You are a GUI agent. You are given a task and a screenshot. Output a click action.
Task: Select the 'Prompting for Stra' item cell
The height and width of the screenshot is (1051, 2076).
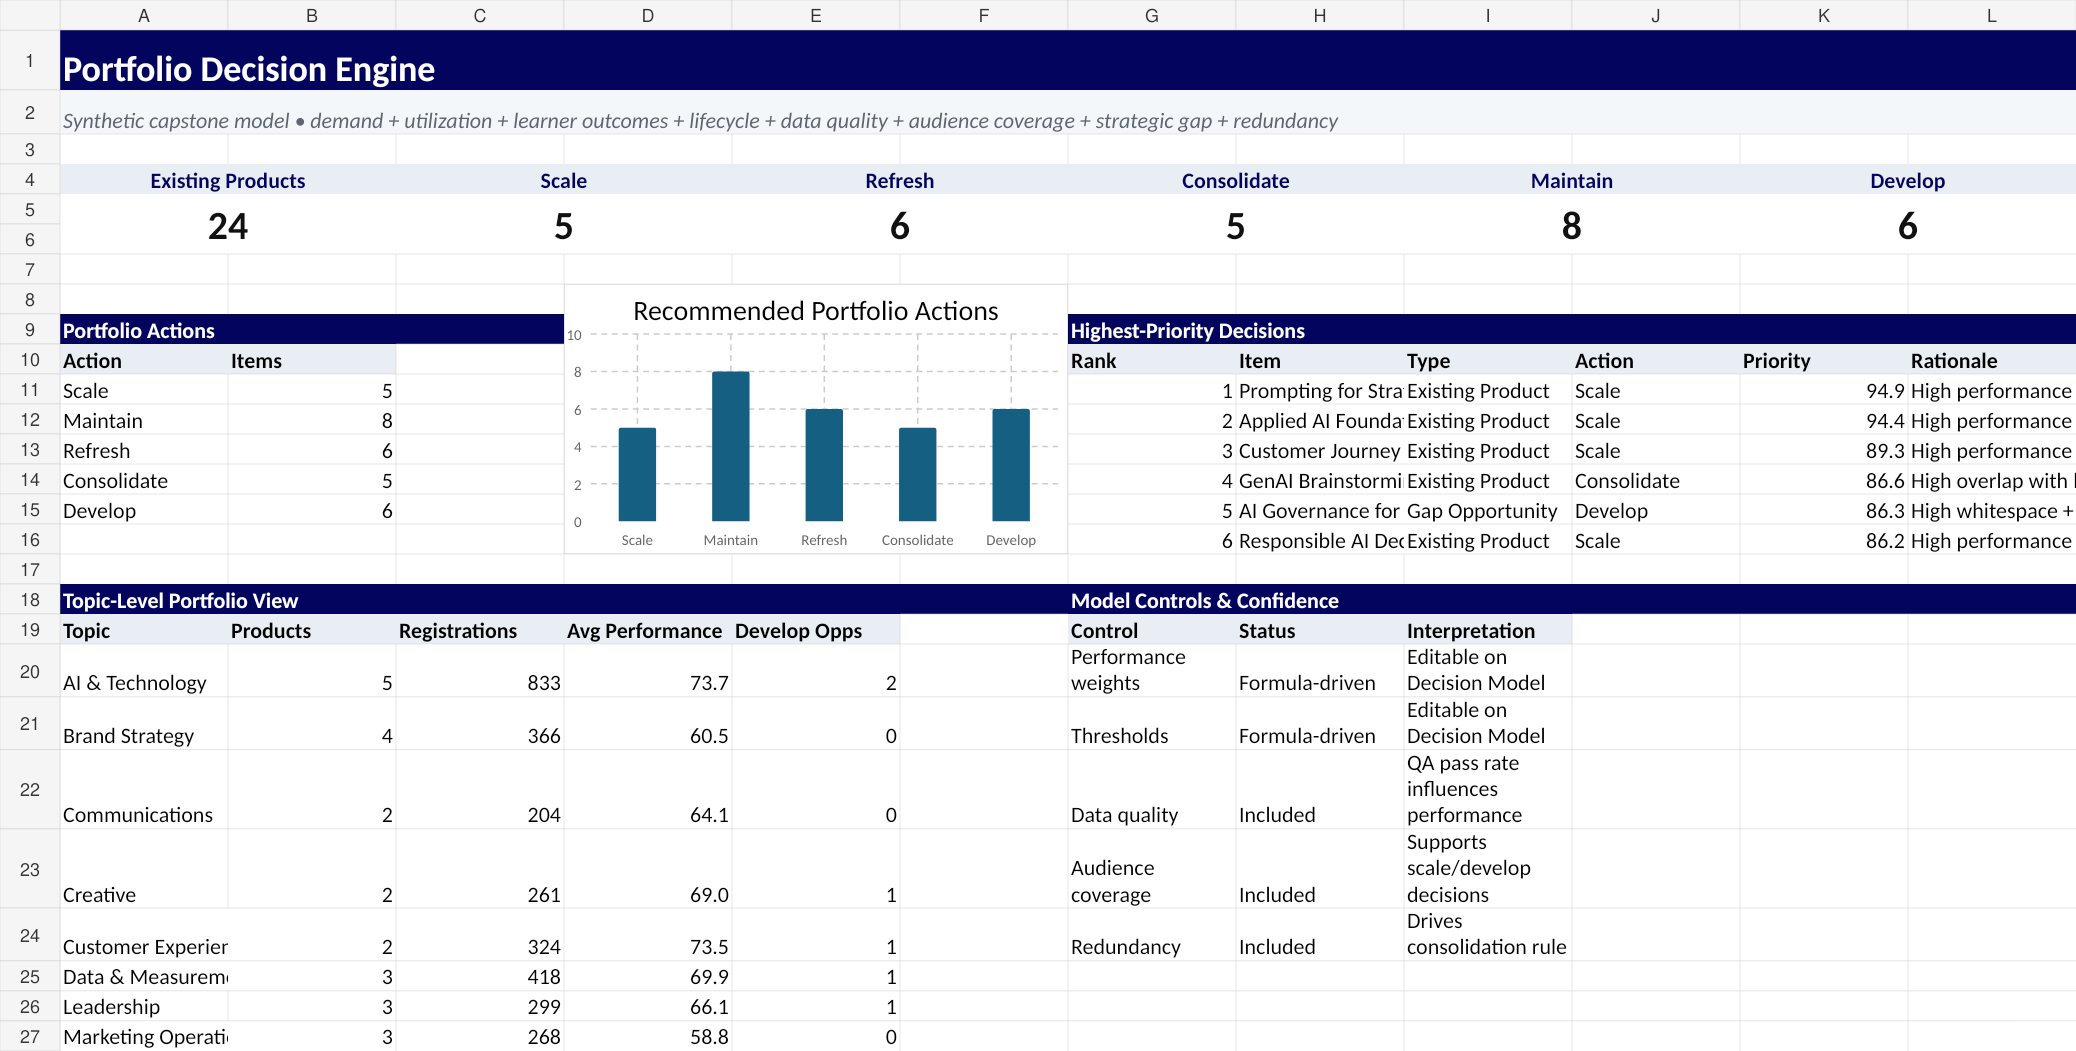coord(1320,391)
